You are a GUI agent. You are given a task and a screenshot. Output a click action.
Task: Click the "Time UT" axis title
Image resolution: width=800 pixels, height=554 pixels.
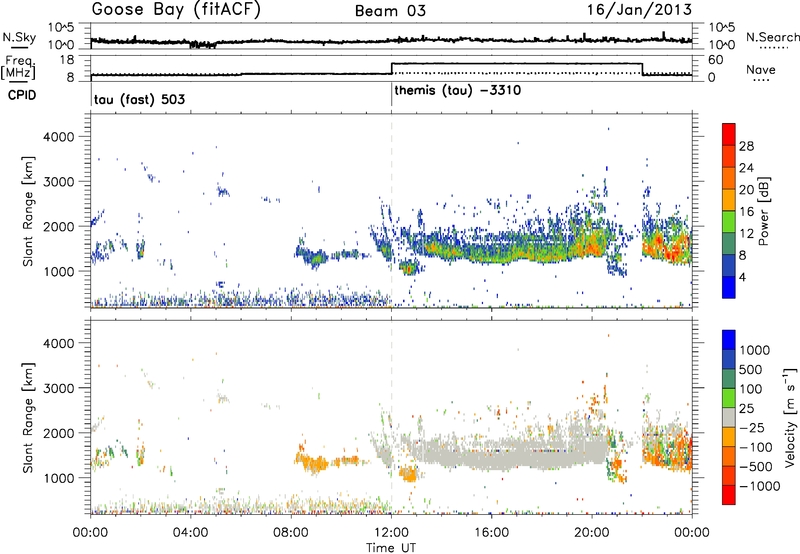click(x=391, y=547)
